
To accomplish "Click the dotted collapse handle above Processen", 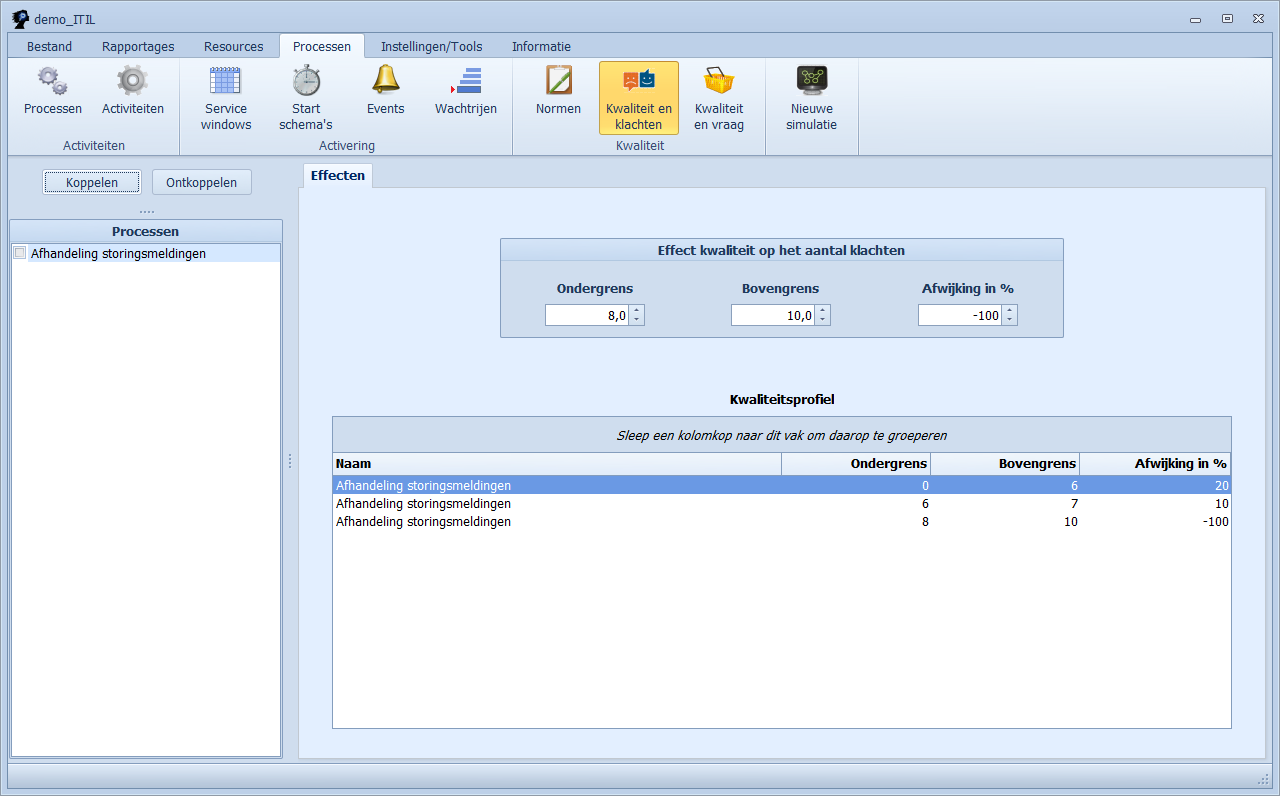I will (x=146, y=211).
